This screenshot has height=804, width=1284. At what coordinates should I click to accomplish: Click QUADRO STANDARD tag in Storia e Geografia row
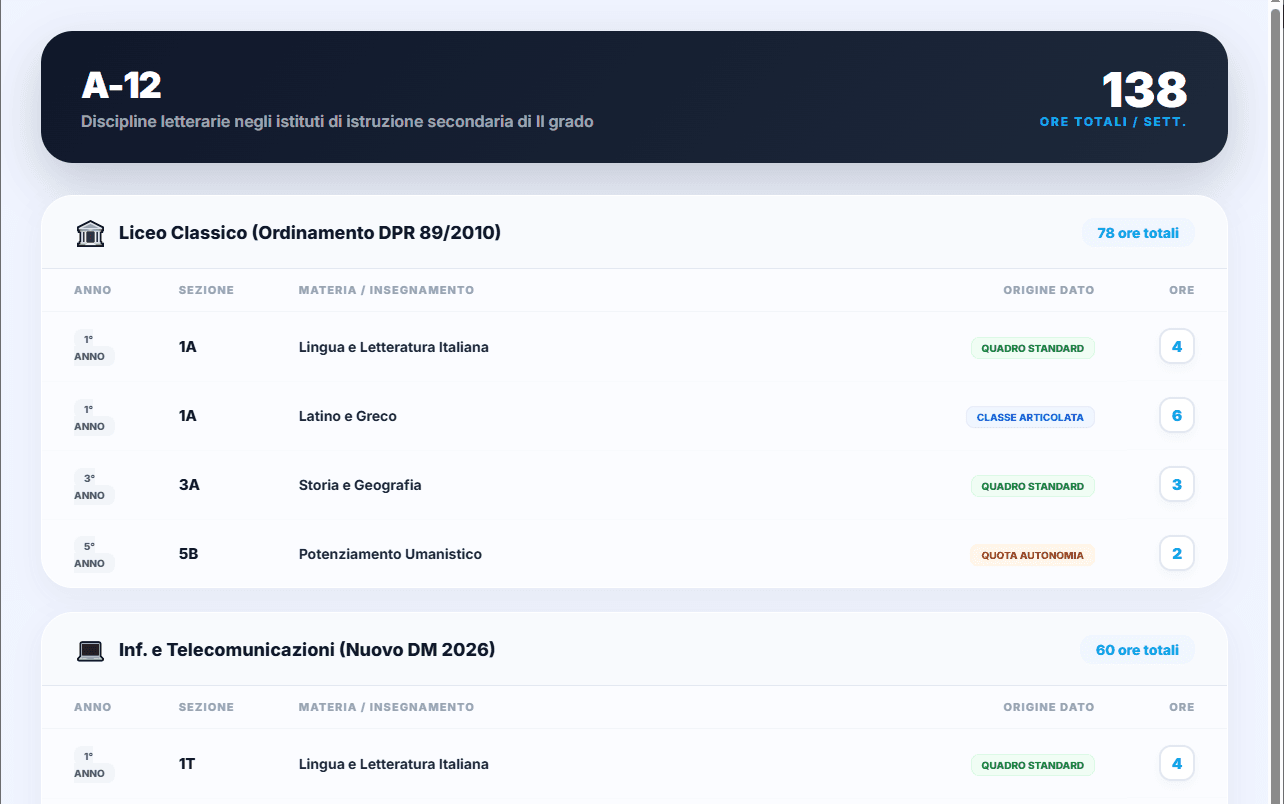1033,486
